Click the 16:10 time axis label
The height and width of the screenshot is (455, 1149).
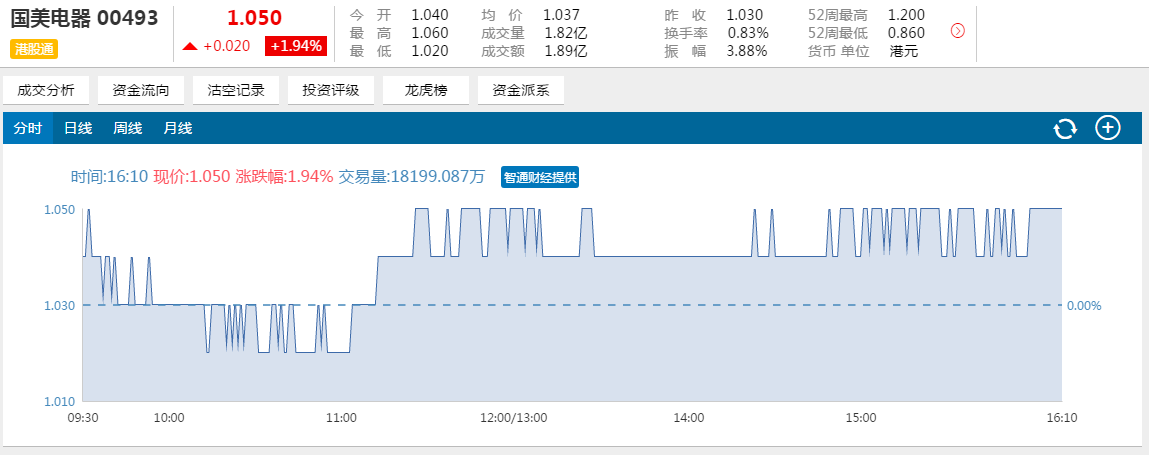point(1062,418)
